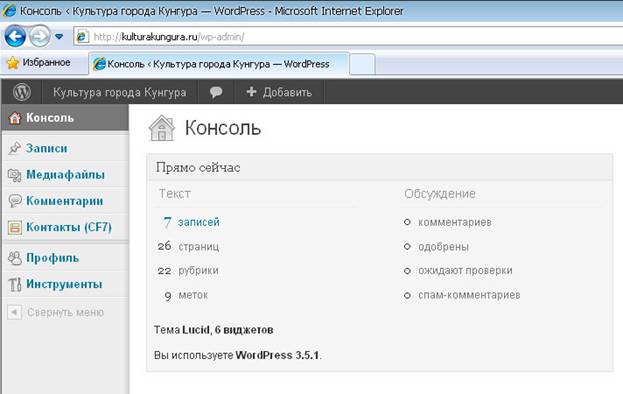Click the Профиль users icon
Screen dimensions: 623x394
click(15, 258)
